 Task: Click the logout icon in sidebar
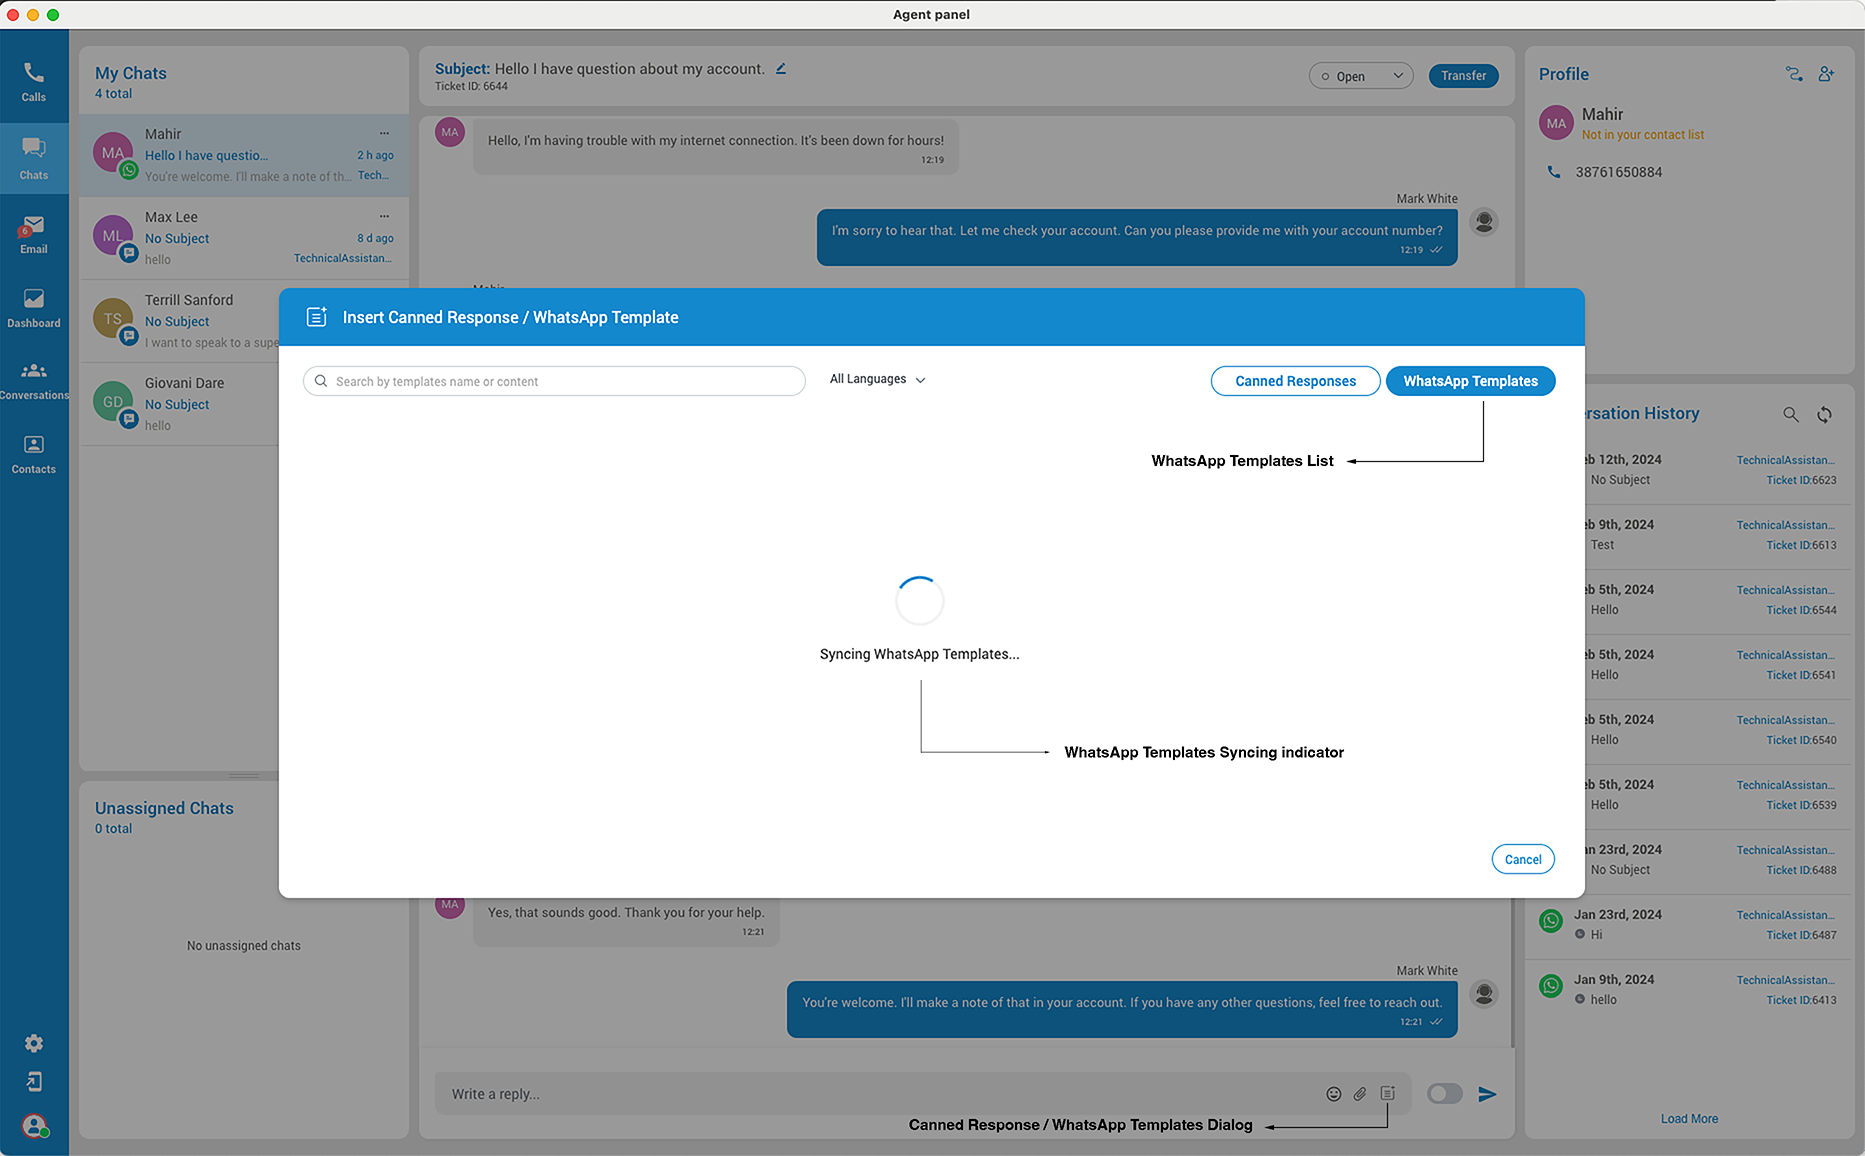point(34,1082)
